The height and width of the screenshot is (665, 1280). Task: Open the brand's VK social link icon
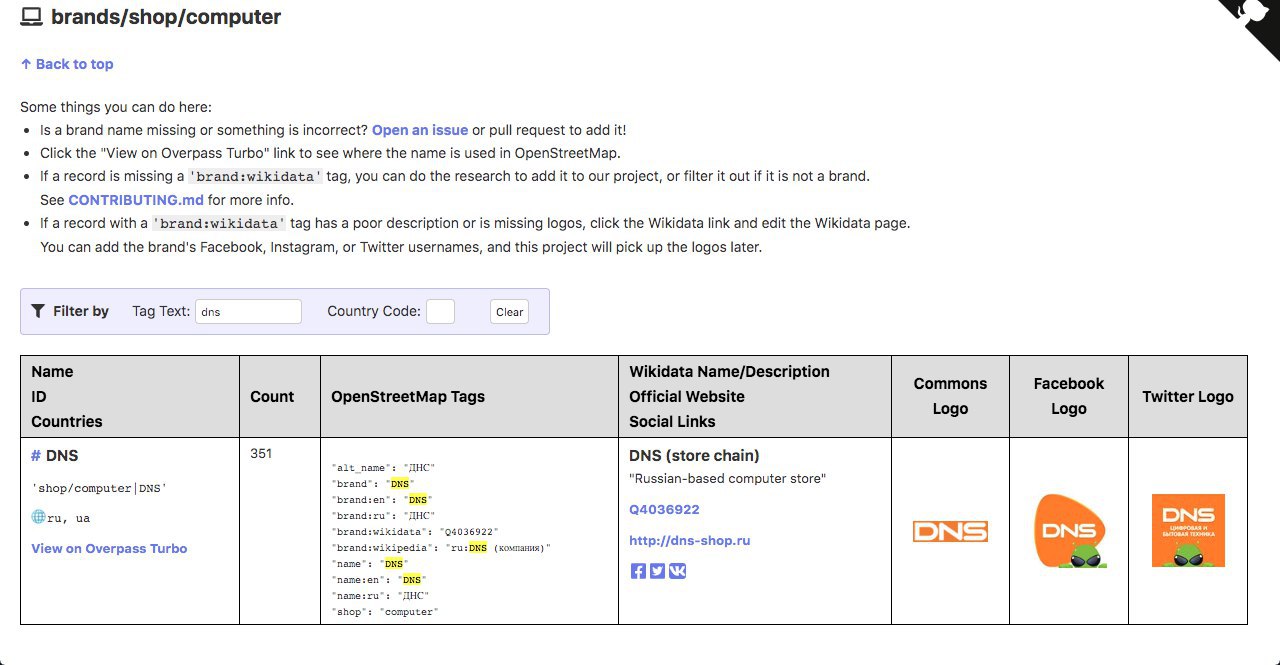677,571
